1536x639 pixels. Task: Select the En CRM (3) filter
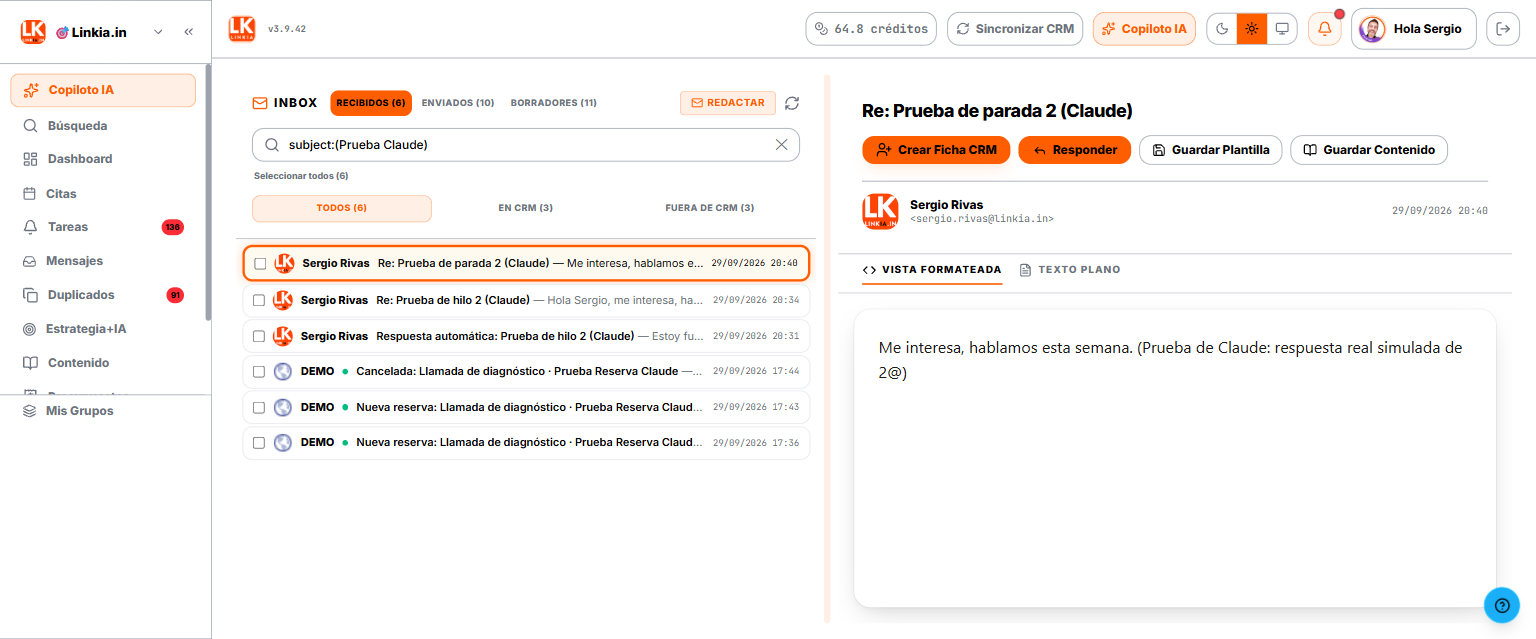[526, 208]
